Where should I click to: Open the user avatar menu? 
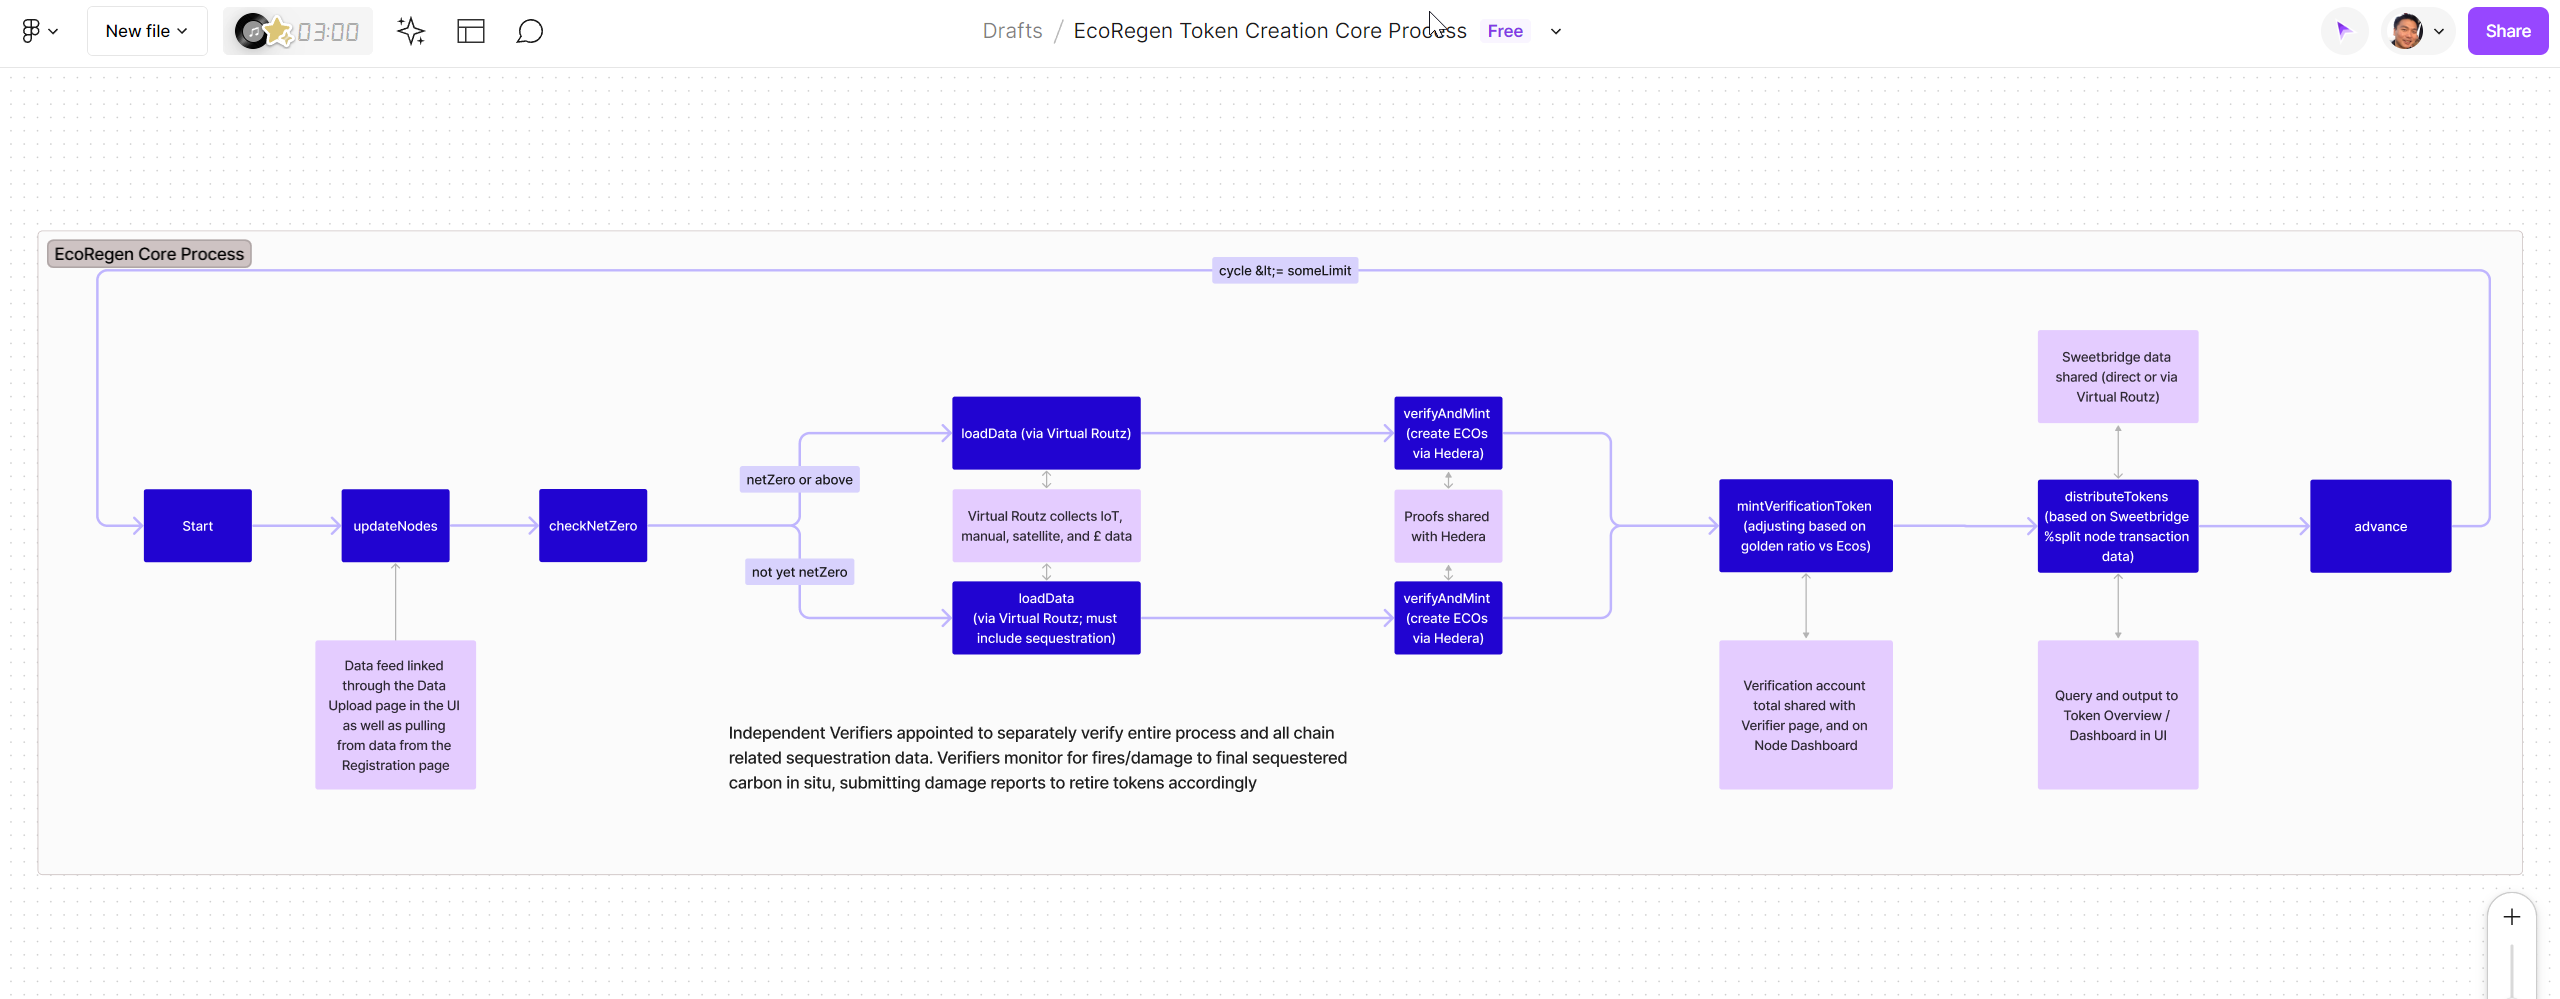(x=2417, y=31)
